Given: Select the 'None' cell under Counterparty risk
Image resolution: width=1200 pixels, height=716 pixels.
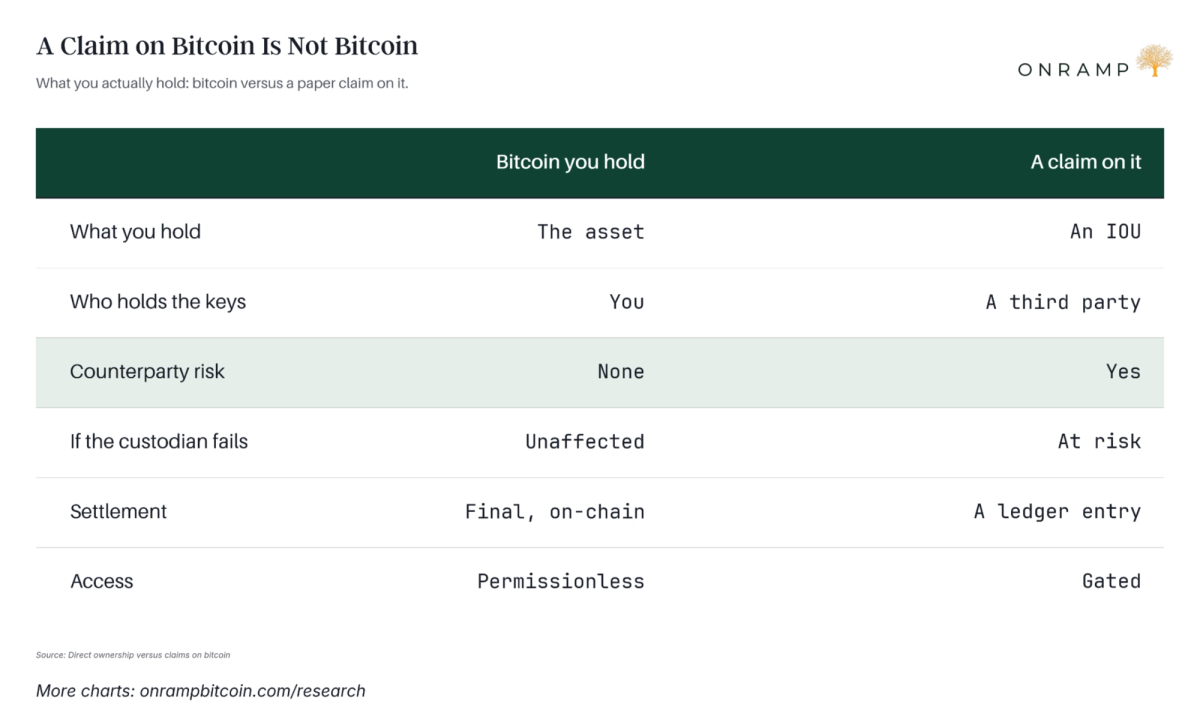Looking at the screenshot, I should (x=621, y=372).
